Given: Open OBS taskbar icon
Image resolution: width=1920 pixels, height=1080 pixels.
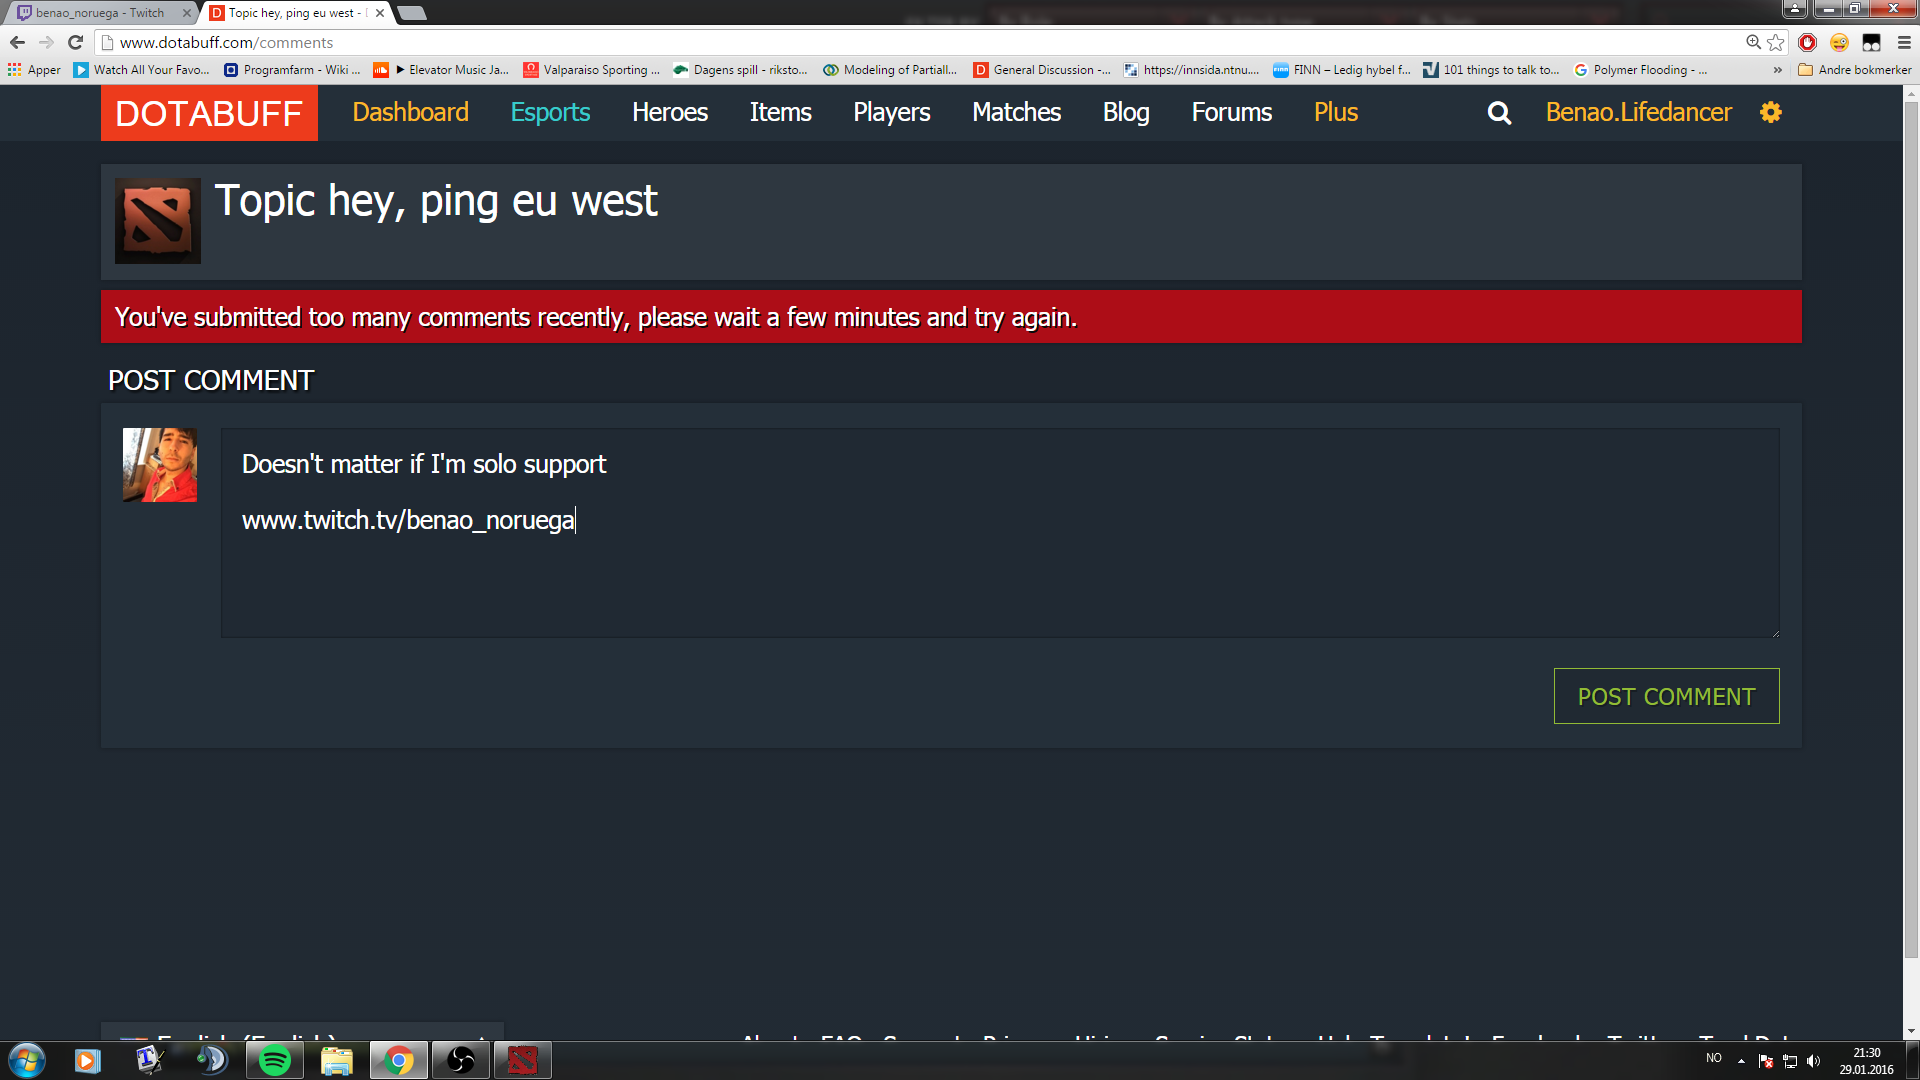Looking at the screenshot, I should click(x=460, y=1060).
